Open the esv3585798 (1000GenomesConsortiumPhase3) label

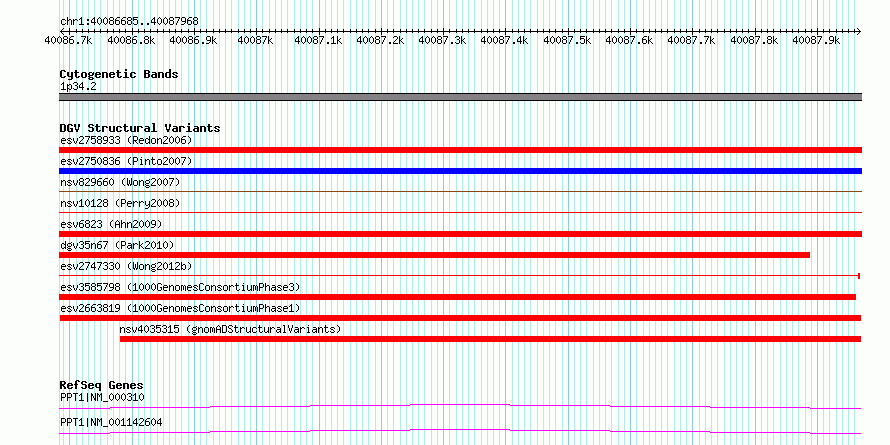click(180, 287)
